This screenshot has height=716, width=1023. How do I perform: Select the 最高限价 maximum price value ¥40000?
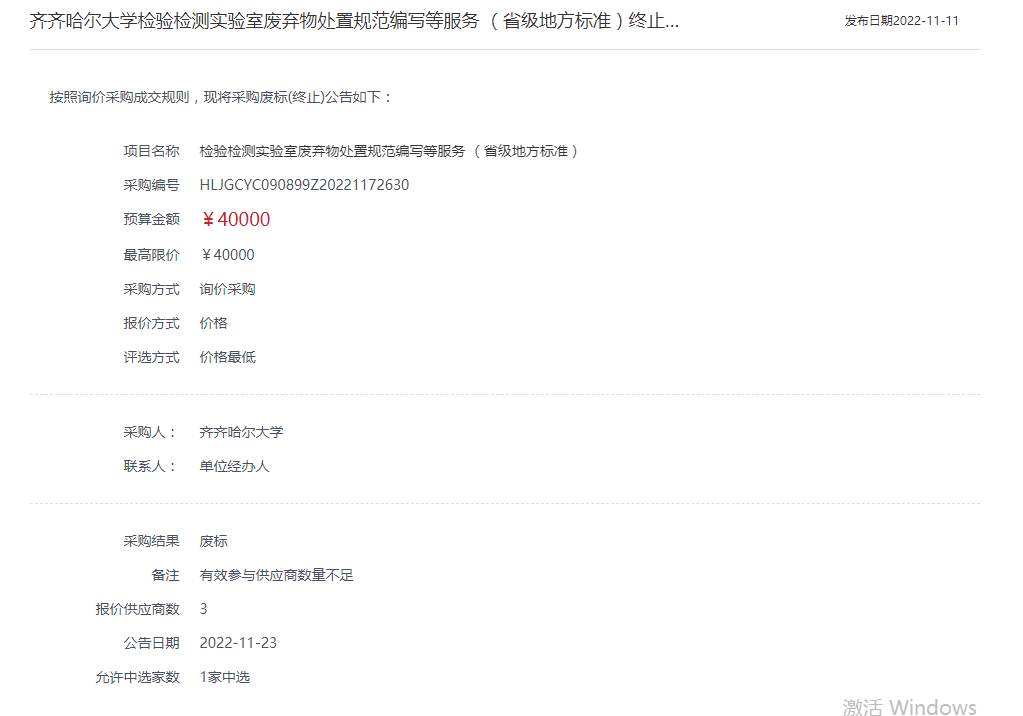232,255
